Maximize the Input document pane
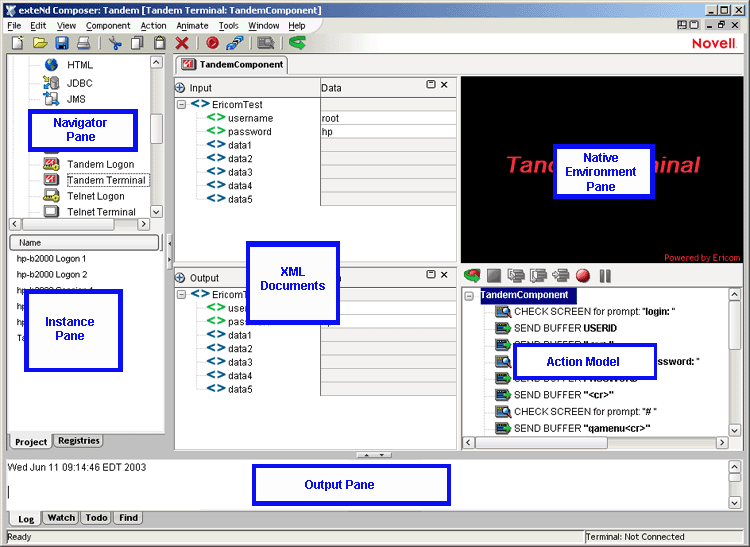The width and height of the screenshot is (750, 547). click(x=431, y=85)
